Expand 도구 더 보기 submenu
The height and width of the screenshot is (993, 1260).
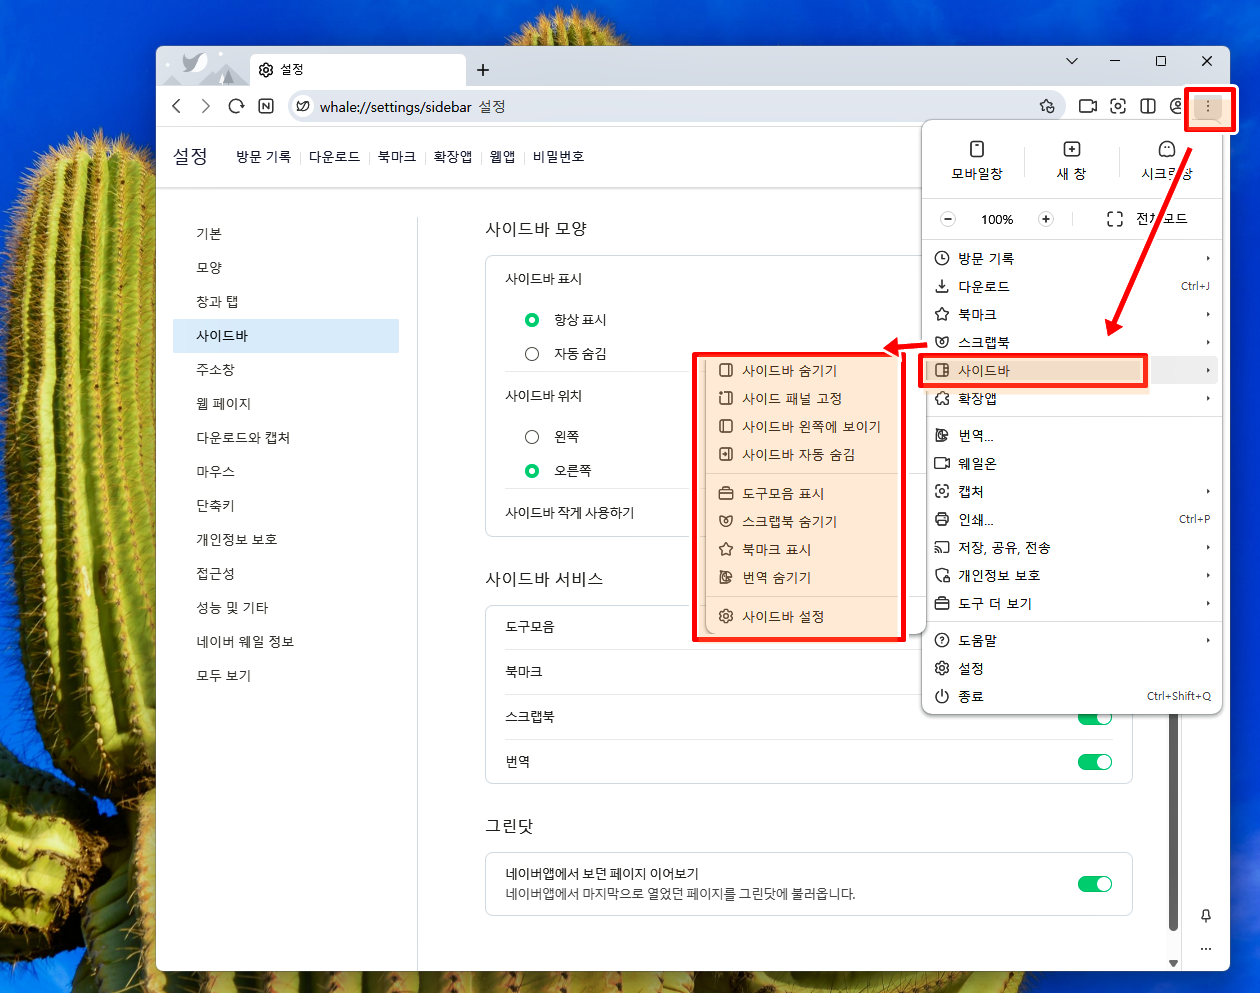1072,603
